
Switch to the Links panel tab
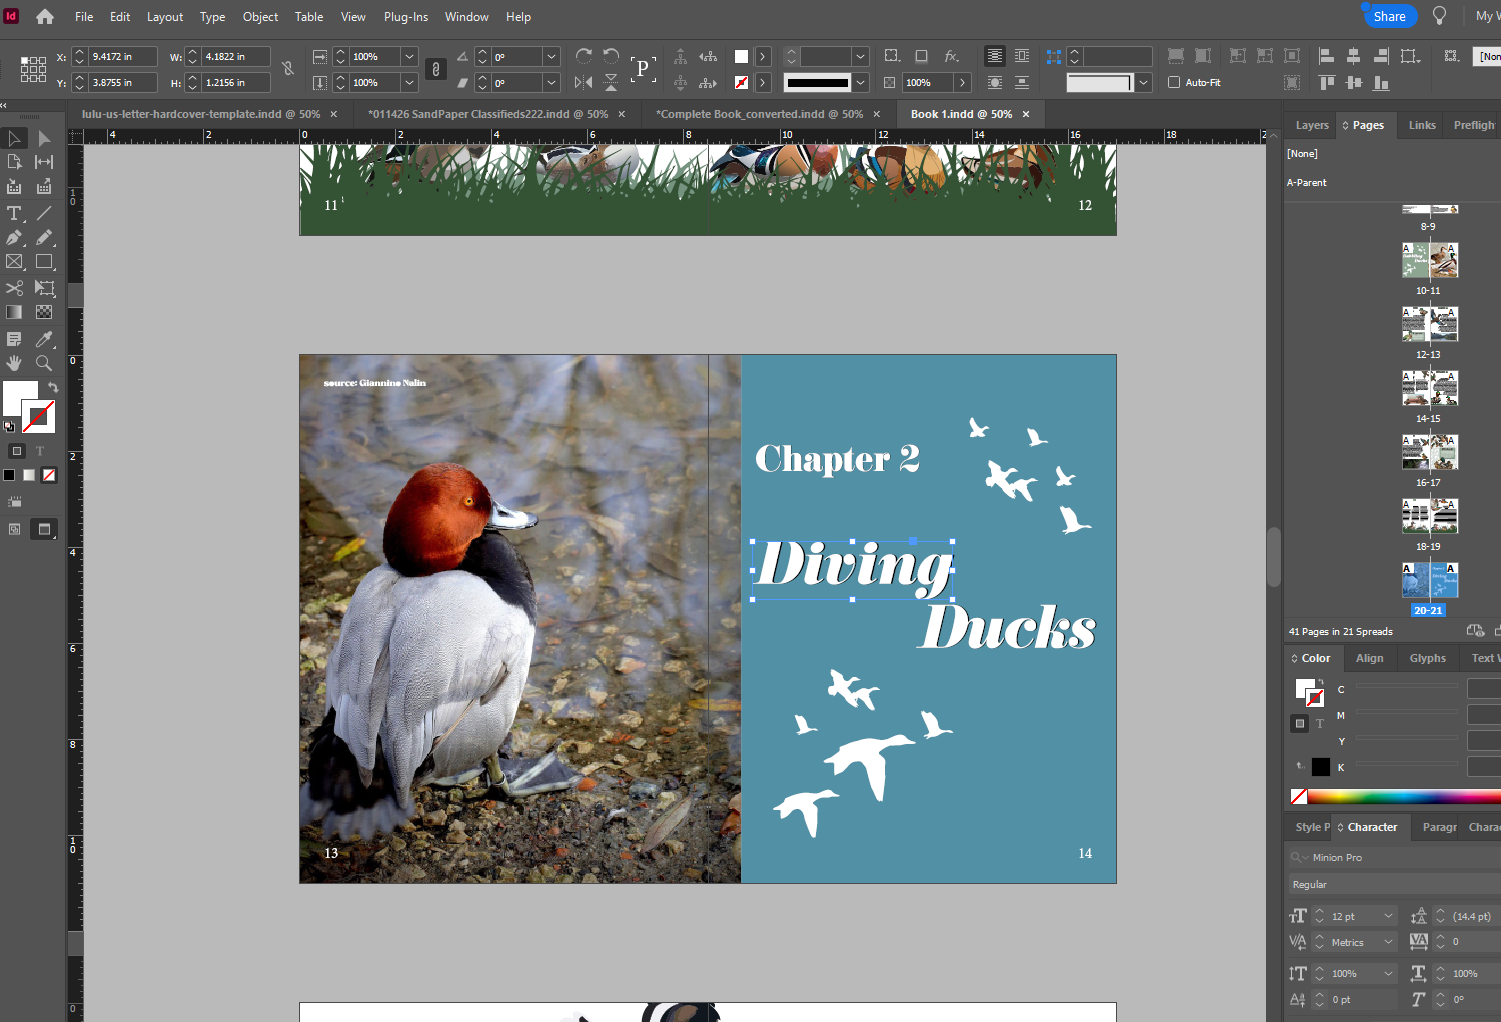pos(1422,125)
